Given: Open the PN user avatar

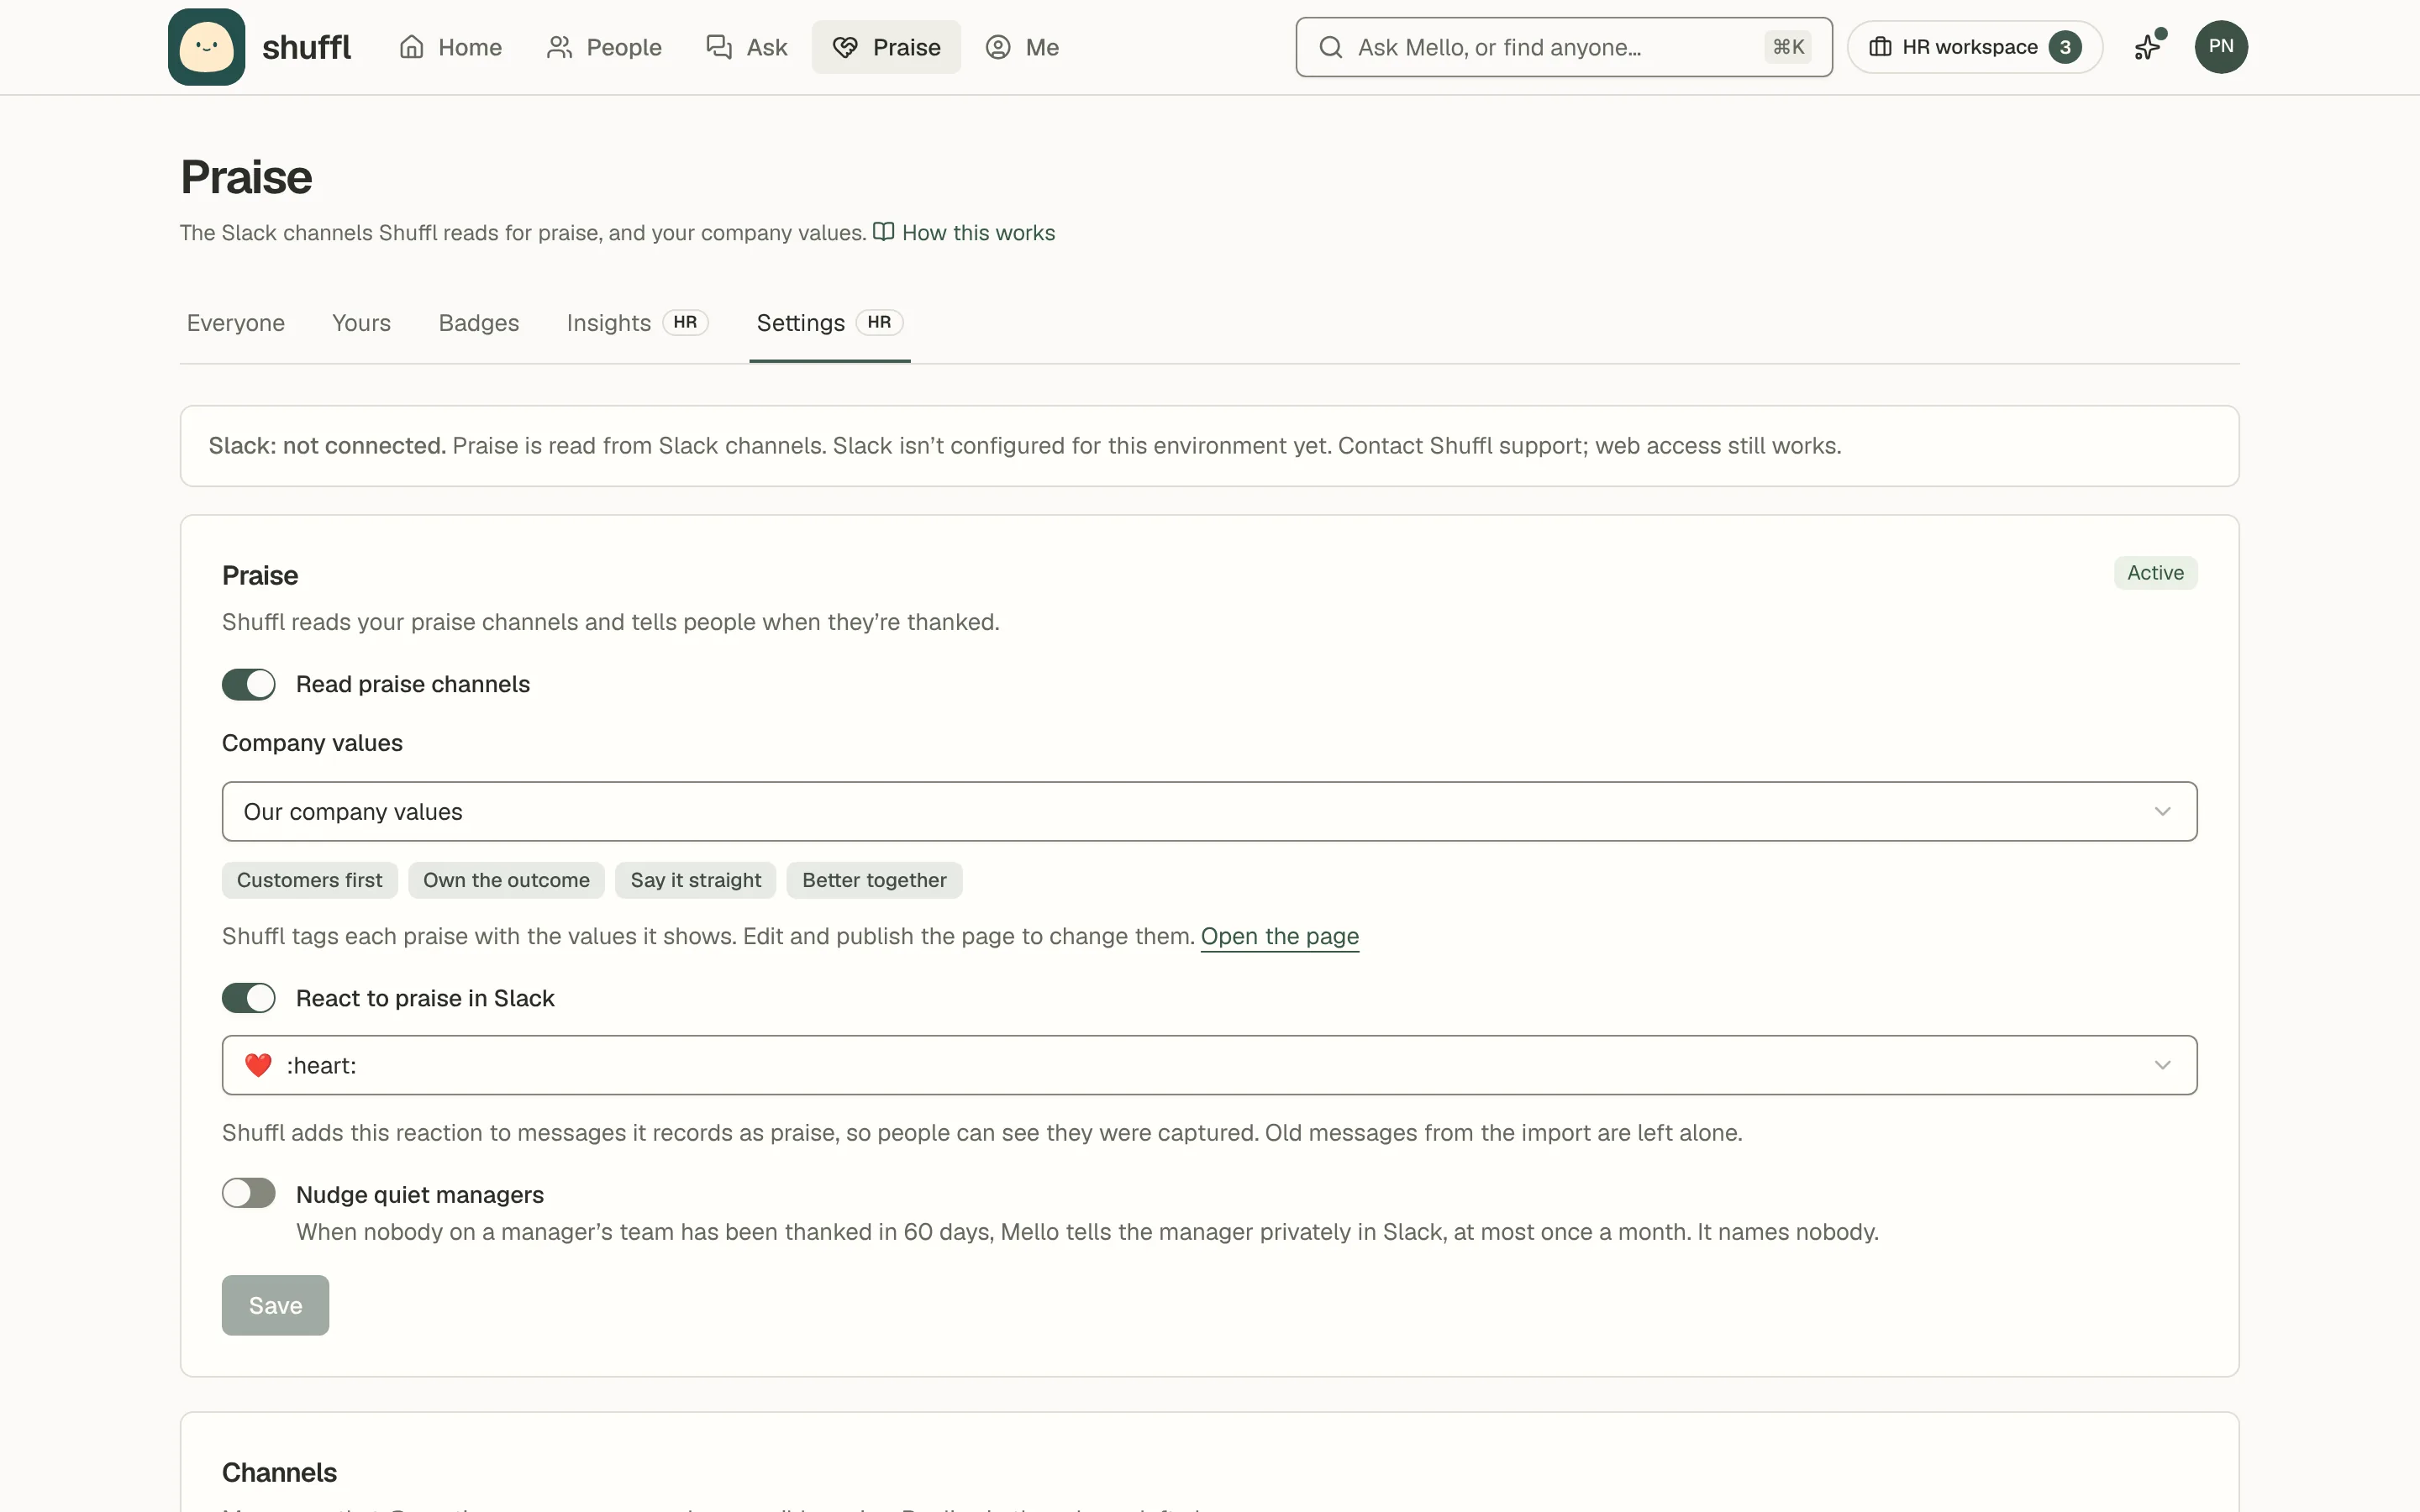Looking at the screenshot, I should click(2221, 47).
